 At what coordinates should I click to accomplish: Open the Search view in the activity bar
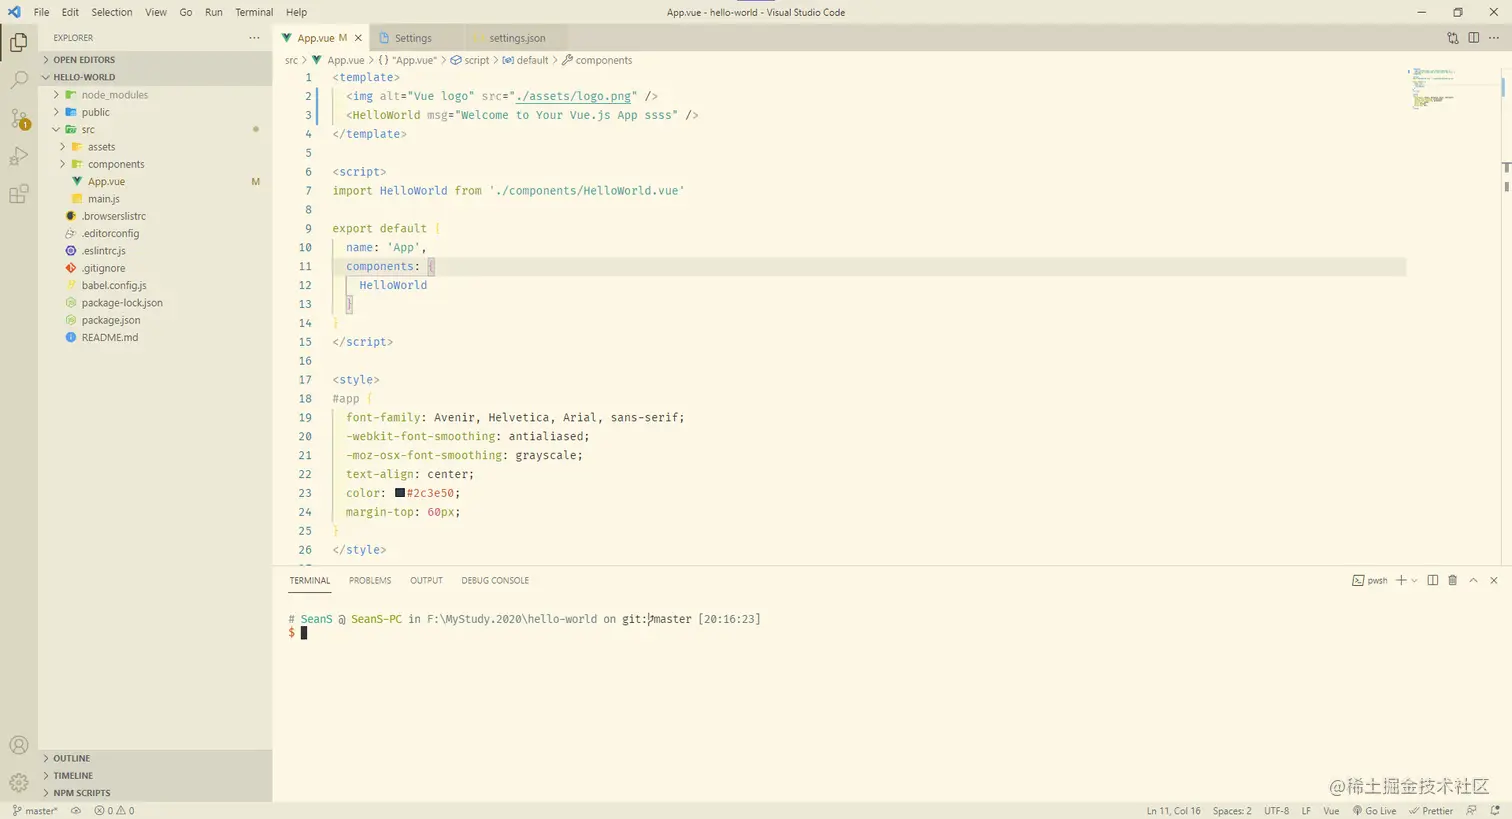point(18,80)
